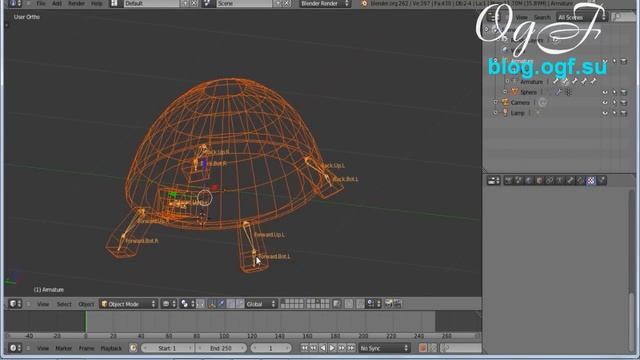The height and width of the screenshot is (360, 640).
Task: Expand the Camera object in outliner
Action: 495,102
